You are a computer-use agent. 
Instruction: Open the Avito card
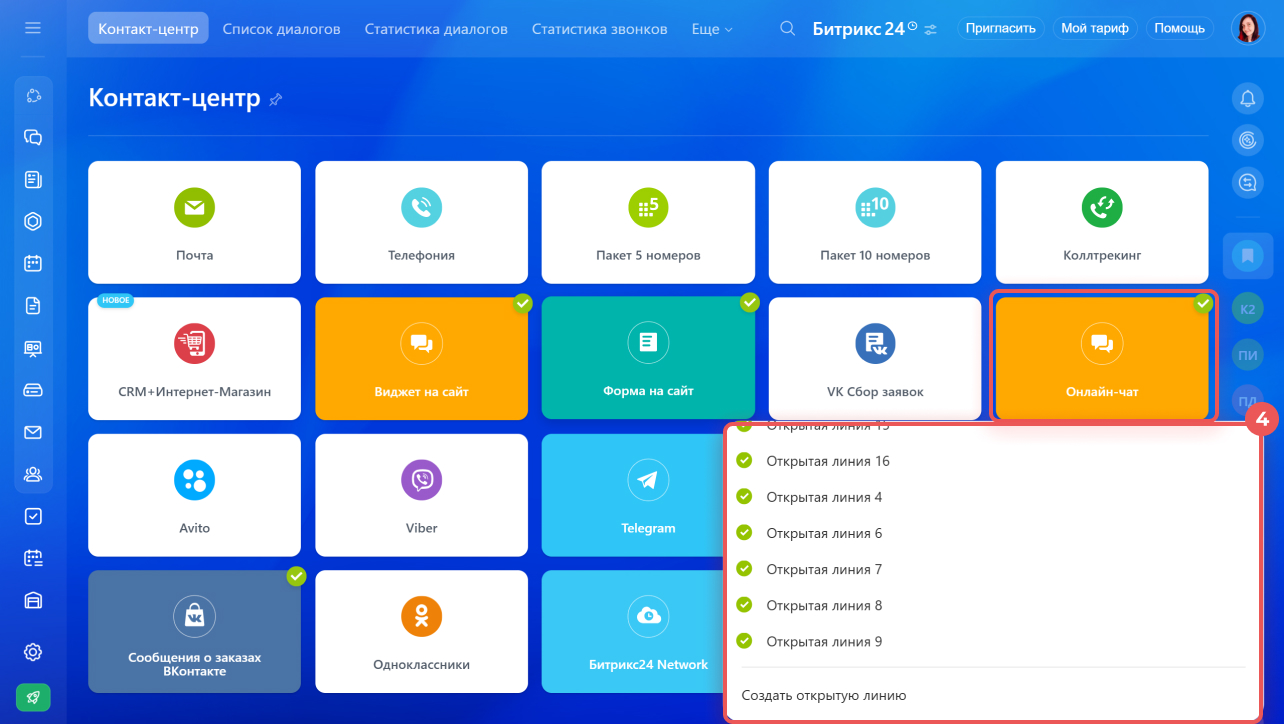(194, 495)
